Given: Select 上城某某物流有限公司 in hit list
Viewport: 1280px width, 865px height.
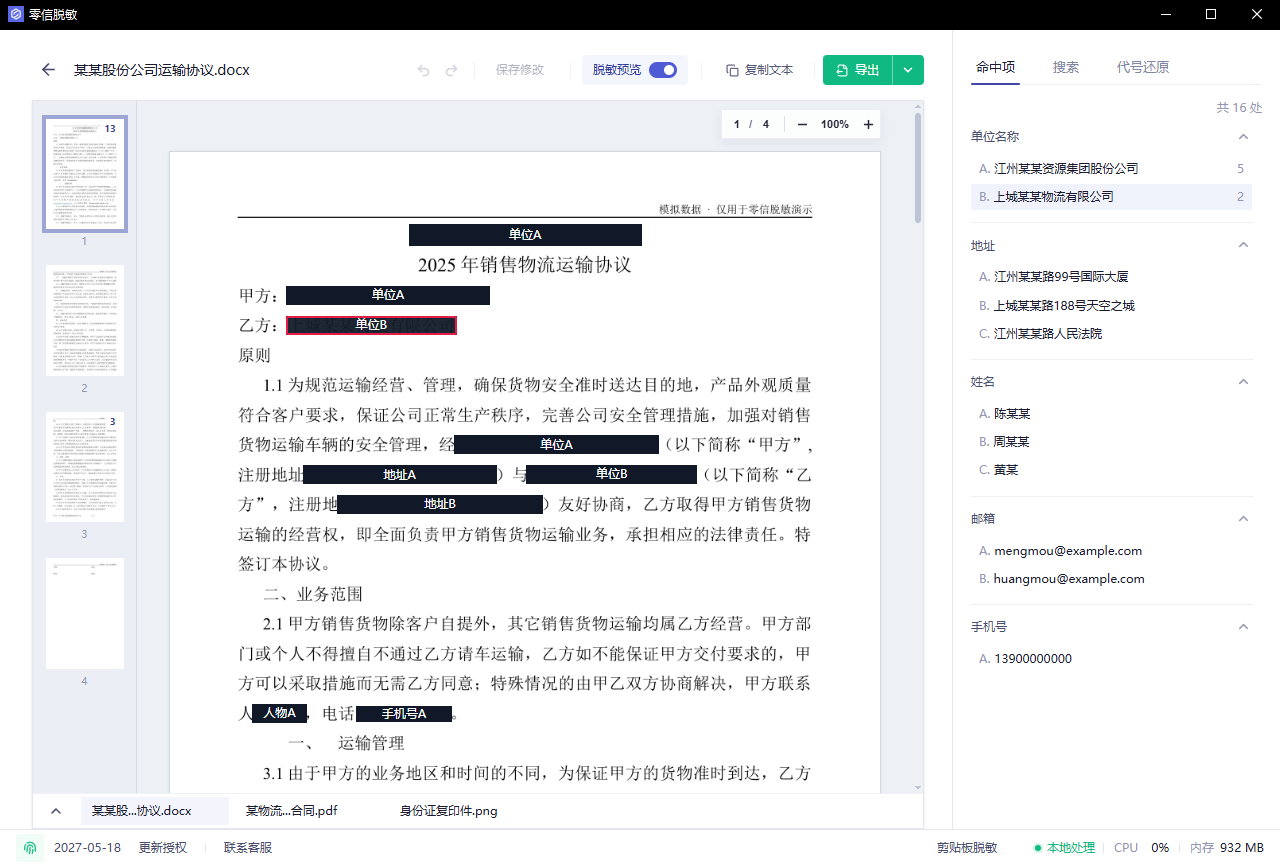Looking at the screenshot, I should [x=1112, y=196].
